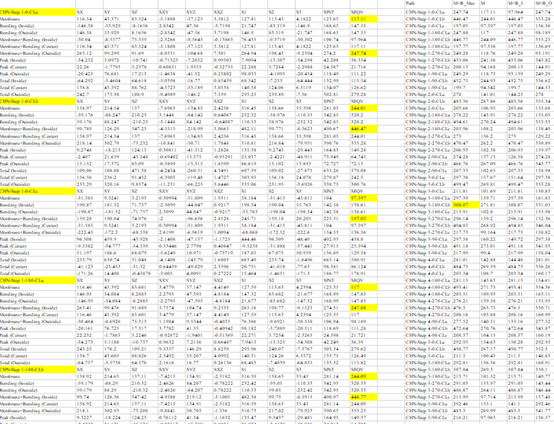Screen dimensions: 554x424
Task: Select 471.38 in the SZ column
Action: point(138,170)
